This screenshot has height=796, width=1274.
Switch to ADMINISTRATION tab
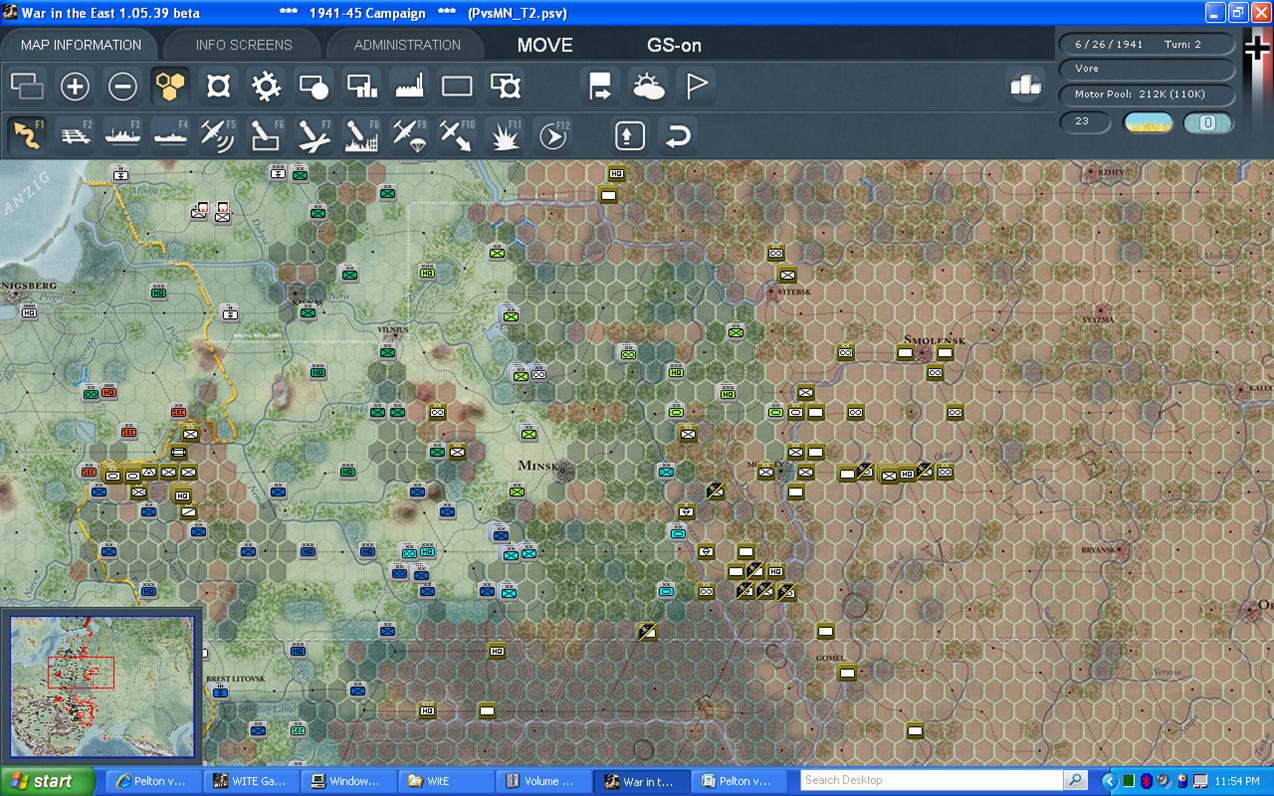[407, 45]
